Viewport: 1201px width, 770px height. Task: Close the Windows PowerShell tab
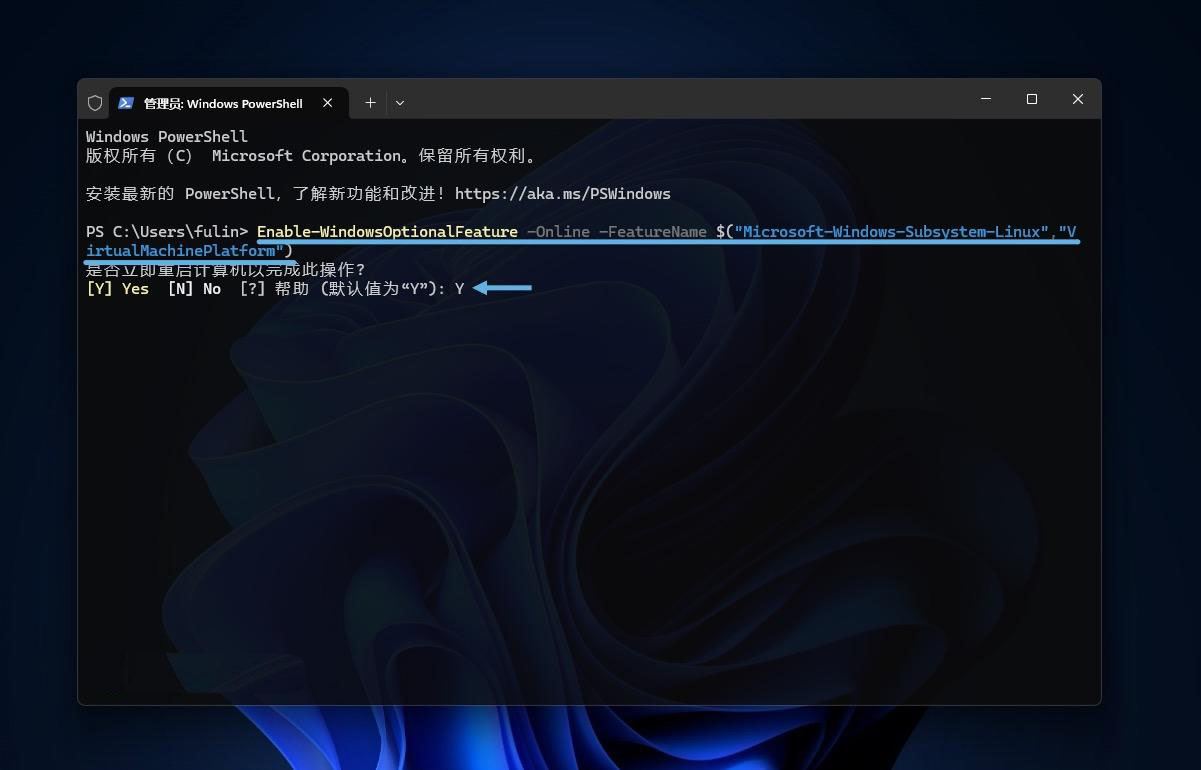327,103
